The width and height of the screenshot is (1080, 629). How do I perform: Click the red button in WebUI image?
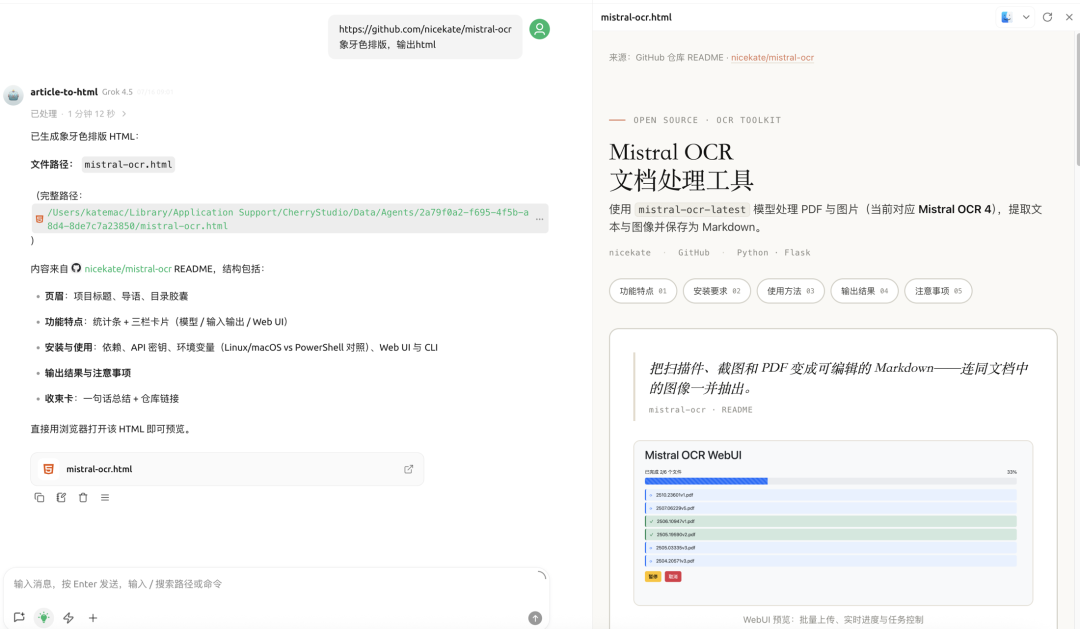(x=673, y=577)
